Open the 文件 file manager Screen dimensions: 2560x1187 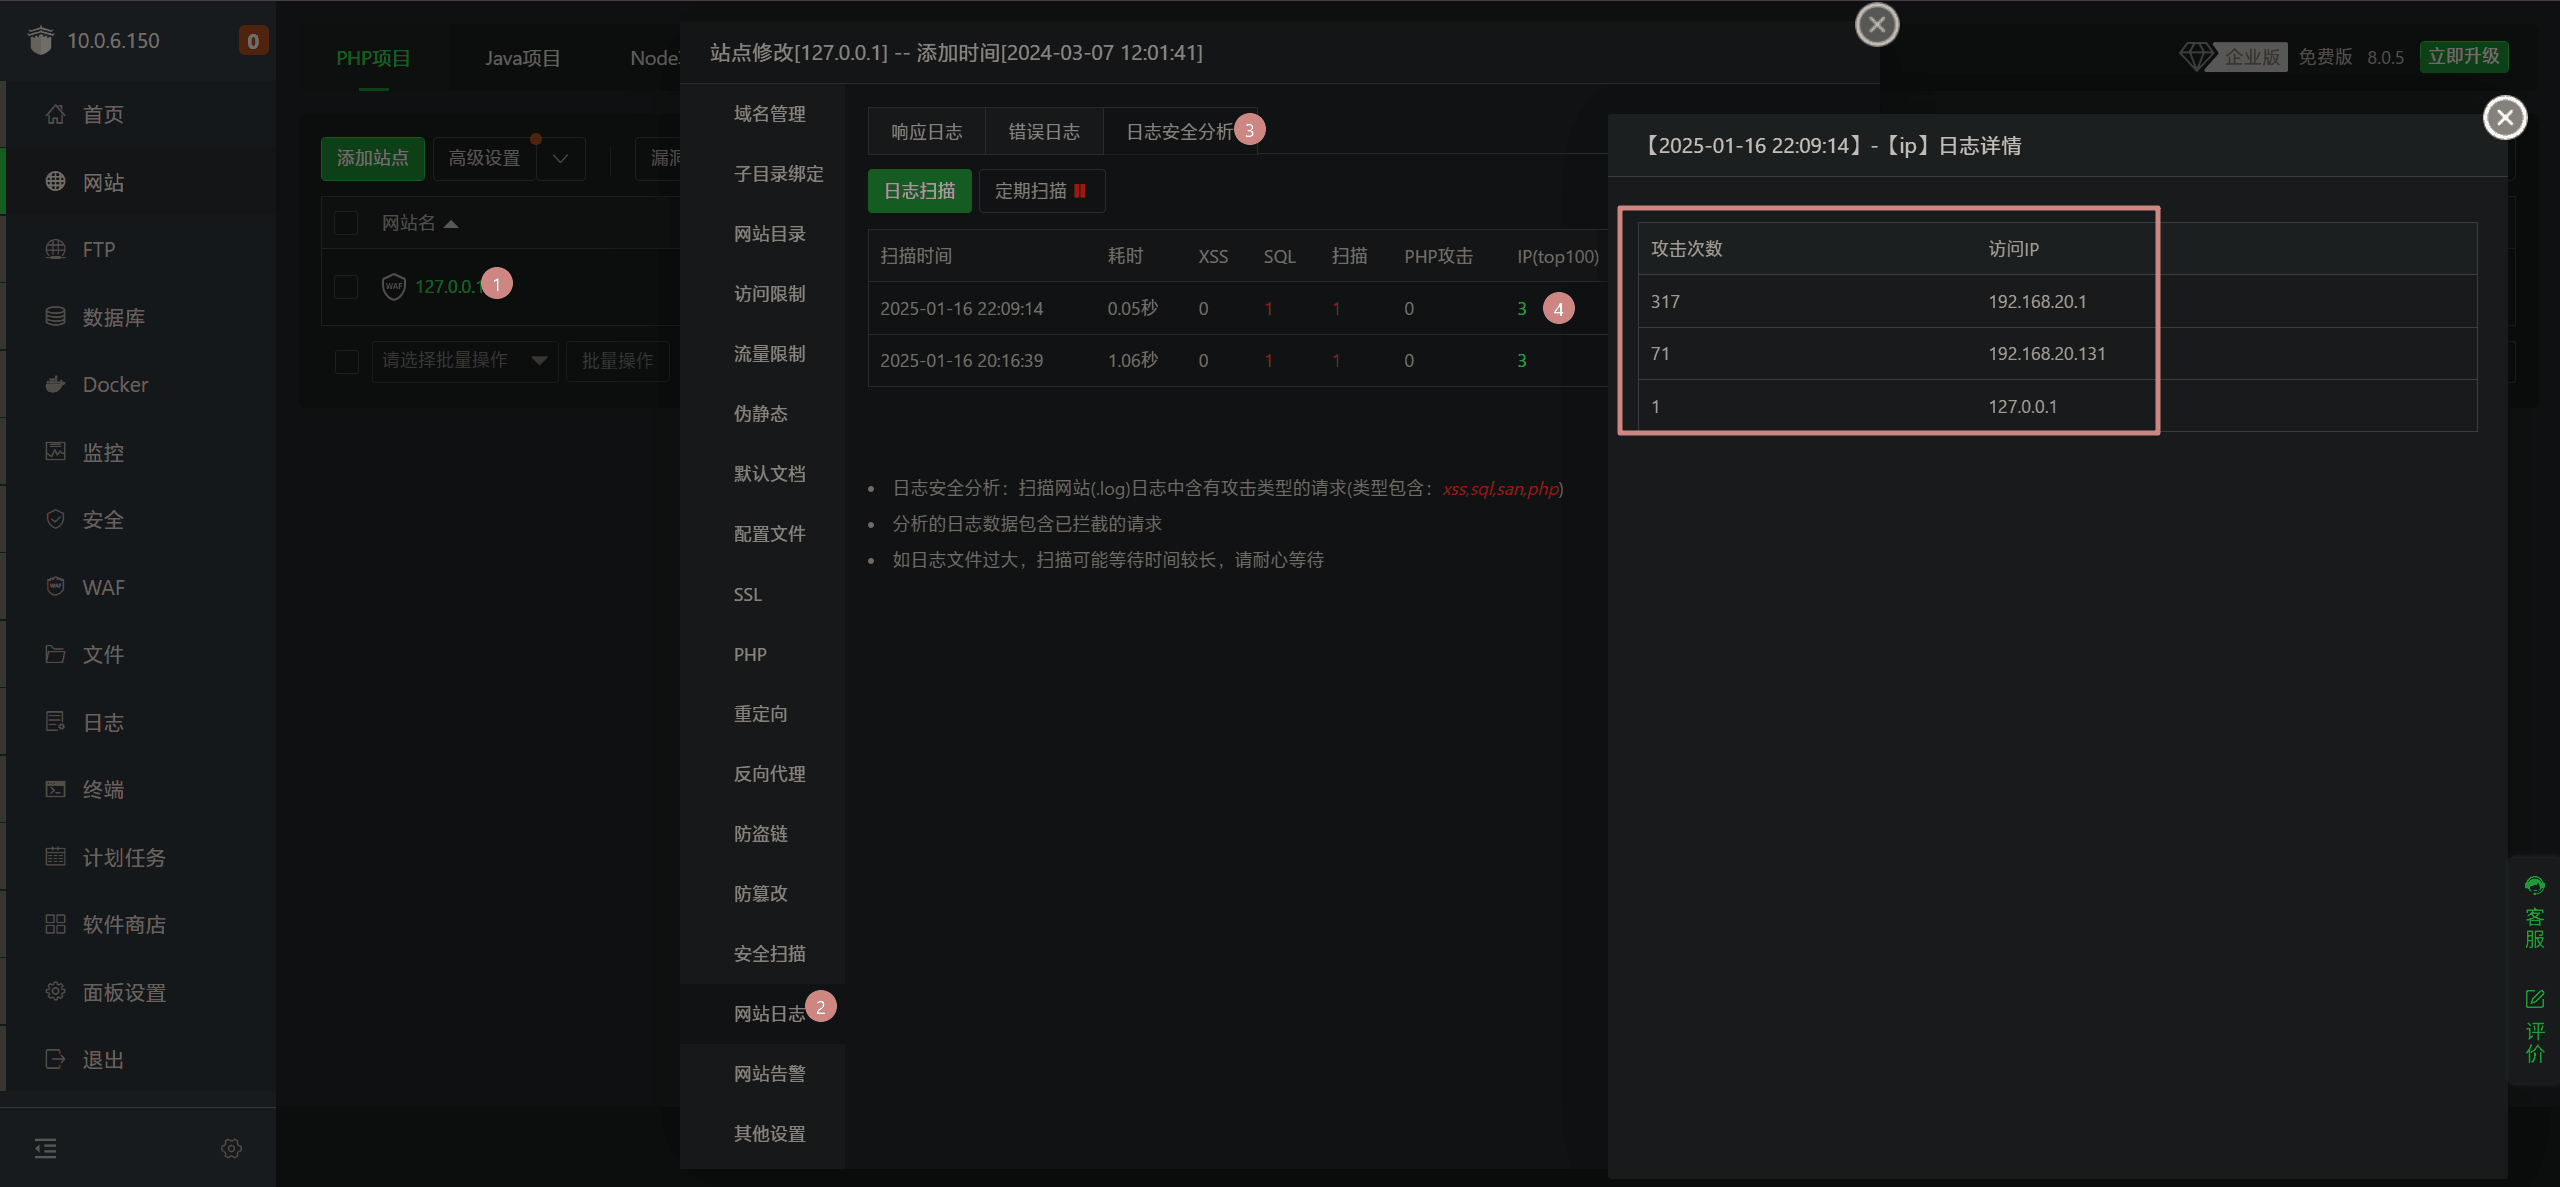[103, 654]
